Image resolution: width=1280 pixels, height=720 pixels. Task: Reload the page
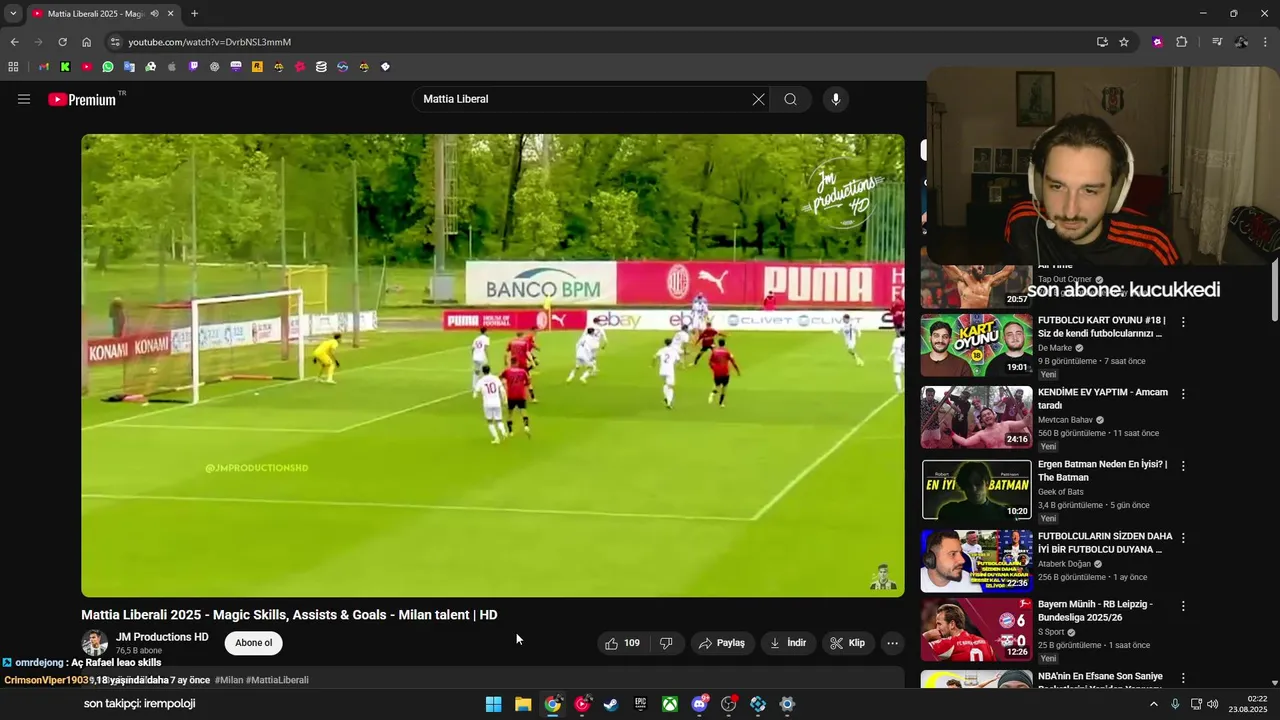coord(62,42)
